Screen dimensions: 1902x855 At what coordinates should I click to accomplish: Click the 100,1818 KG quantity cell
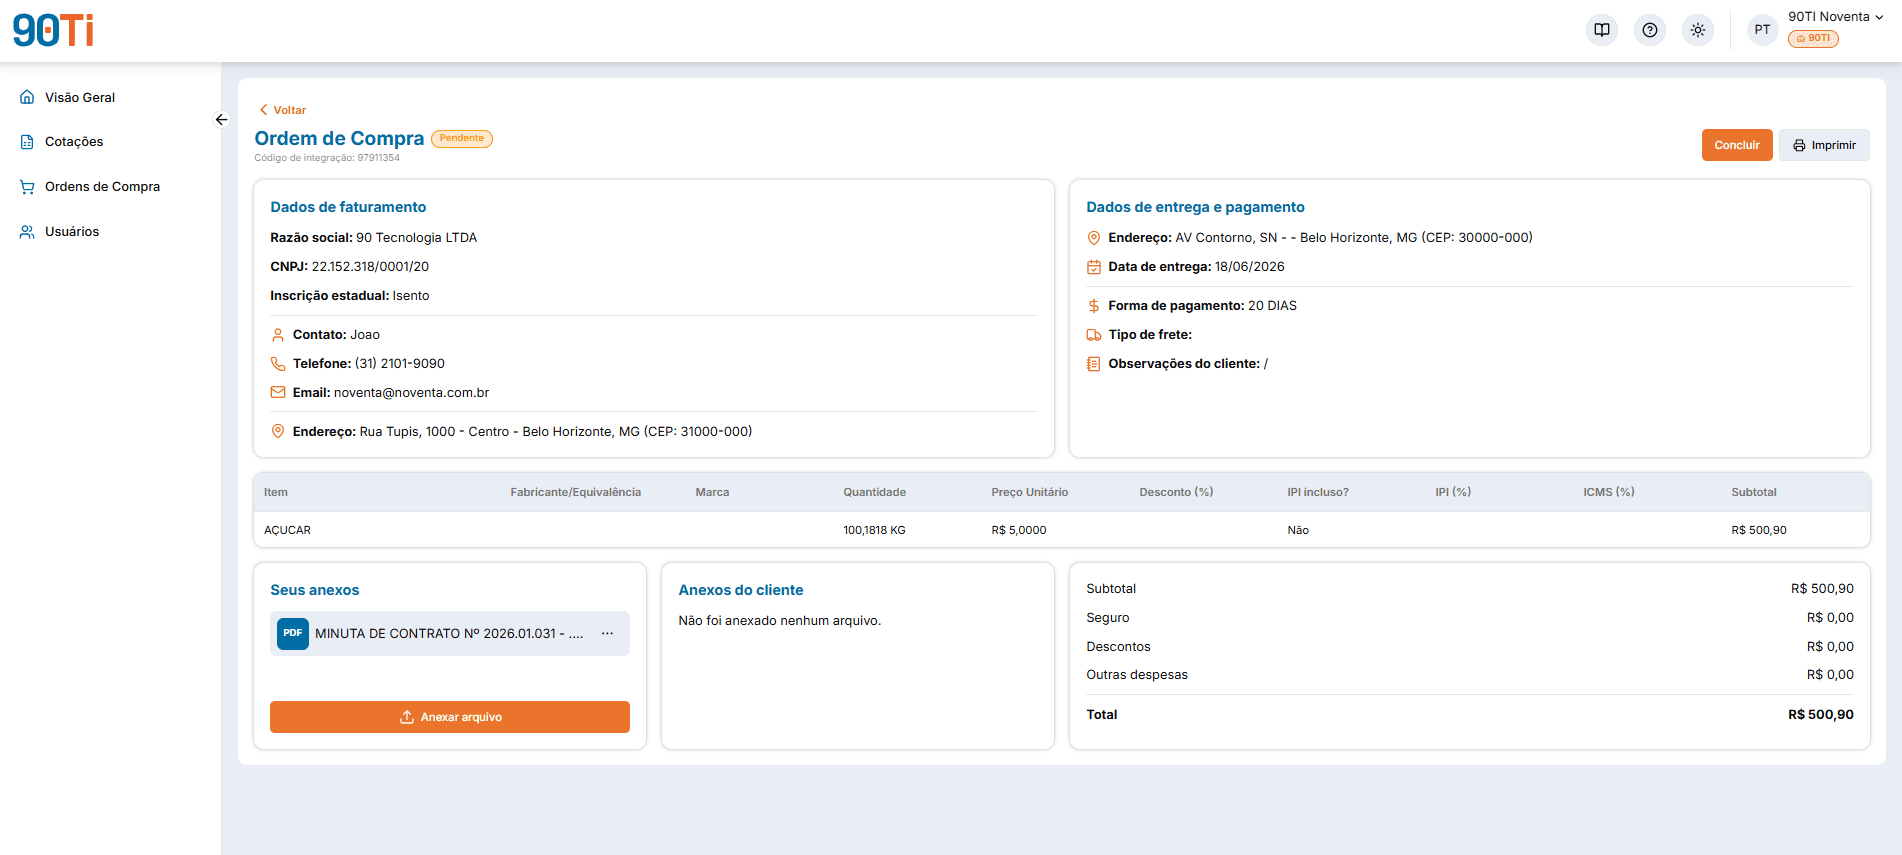[x=874, y=530]
